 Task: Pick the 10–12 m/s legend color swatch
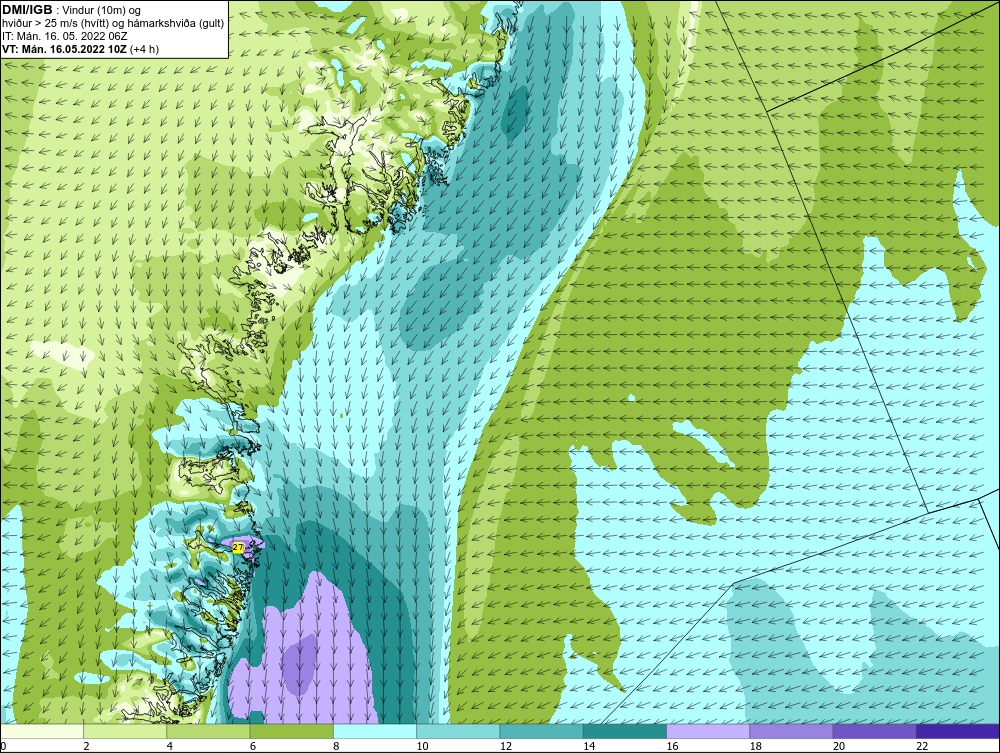(x=458, y=731)
